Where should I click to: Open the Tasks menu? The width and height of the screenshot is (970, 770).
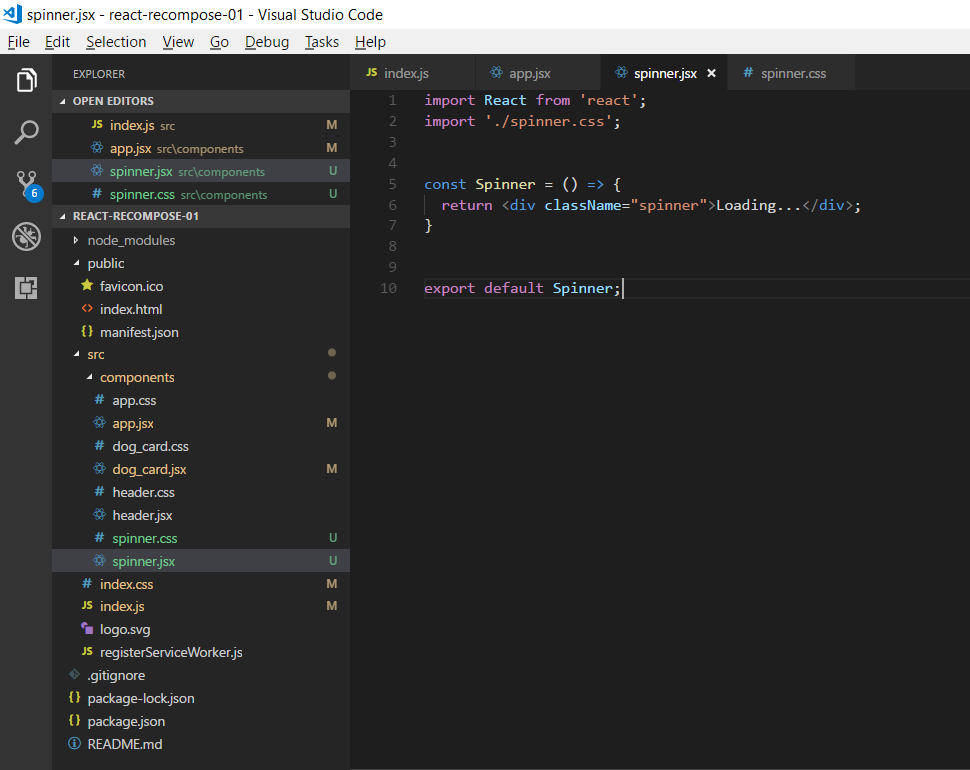(x=320, y=42)
